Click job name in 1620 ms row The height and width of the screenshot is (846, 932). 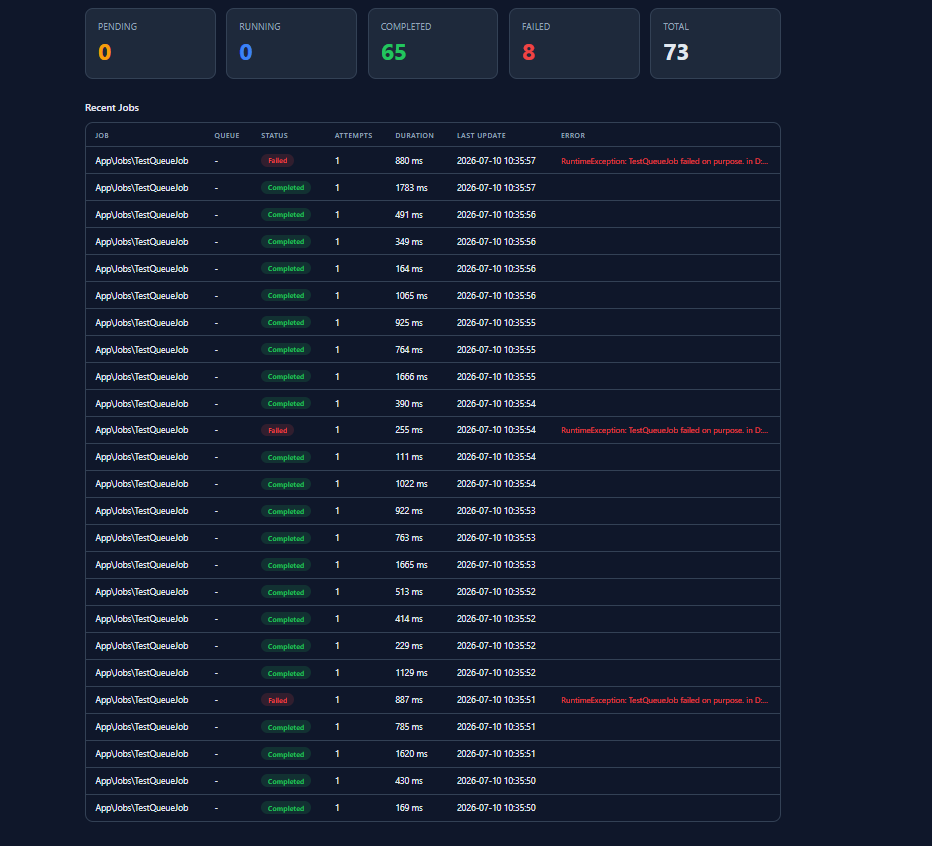141,754
